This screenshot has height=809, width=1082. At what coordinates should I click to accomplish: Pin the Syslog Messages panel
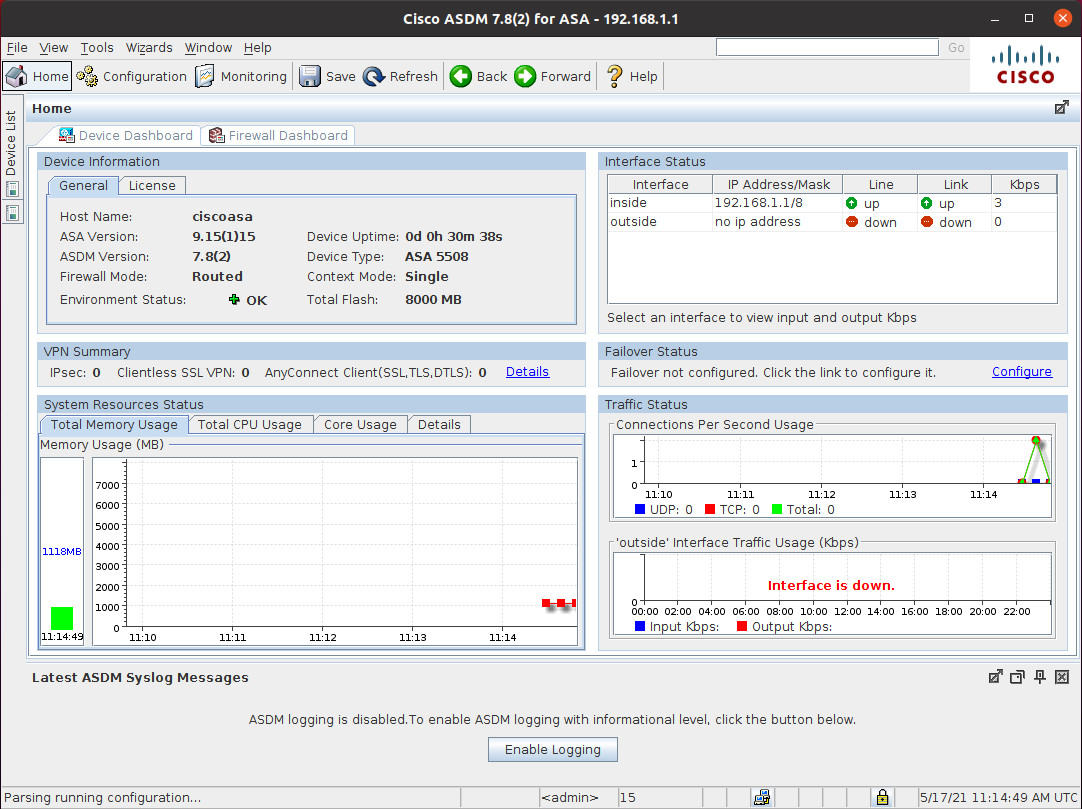[x=1040, y=677]
